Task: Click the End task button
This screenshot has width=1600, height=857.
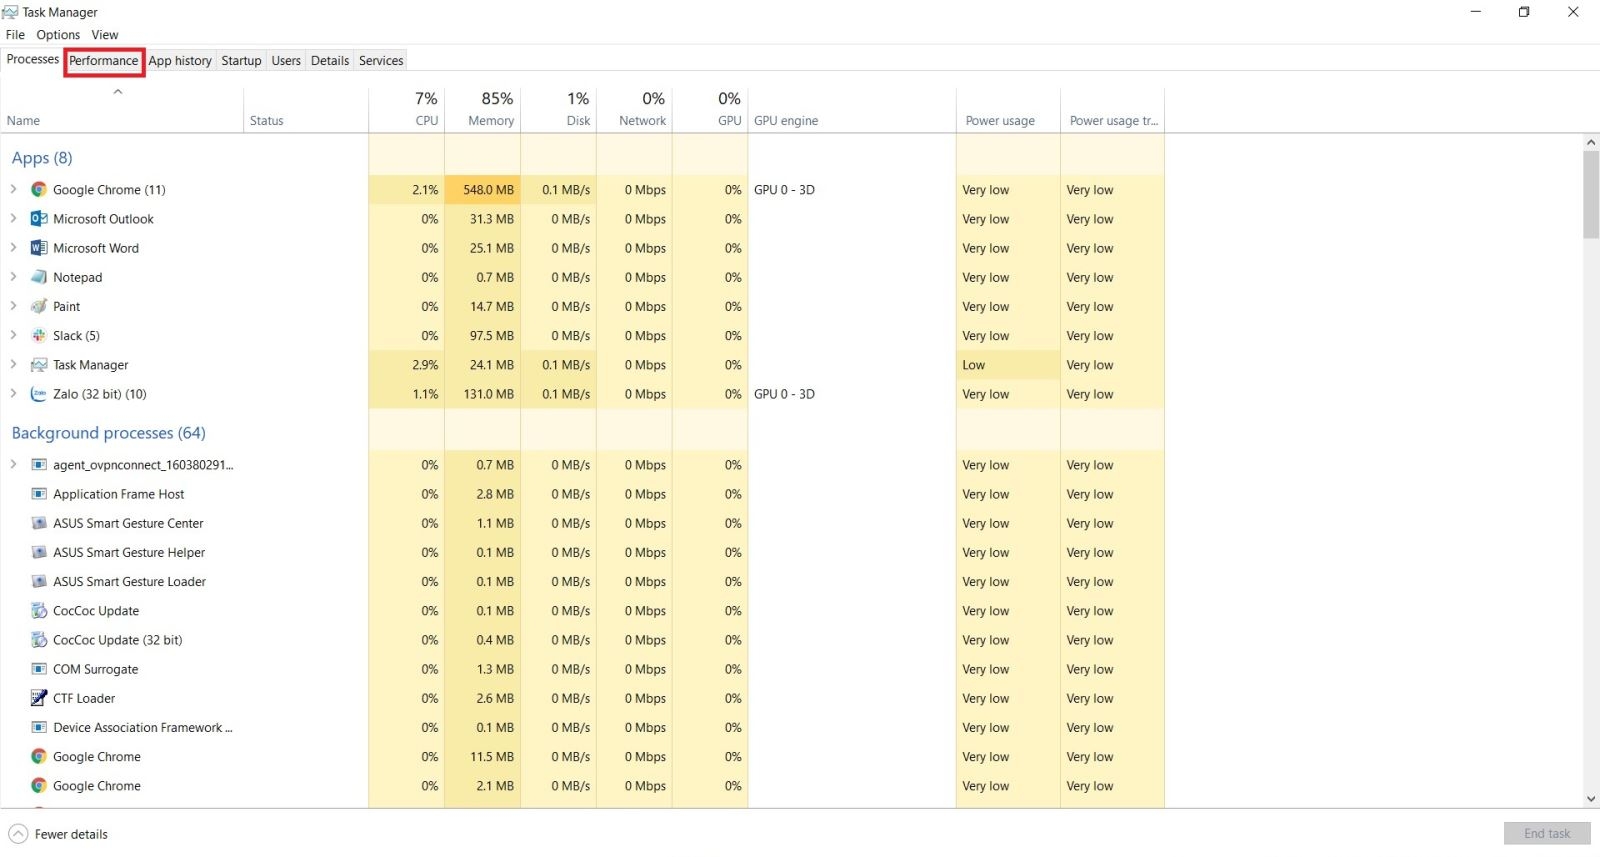Action: coord(1546,834)
